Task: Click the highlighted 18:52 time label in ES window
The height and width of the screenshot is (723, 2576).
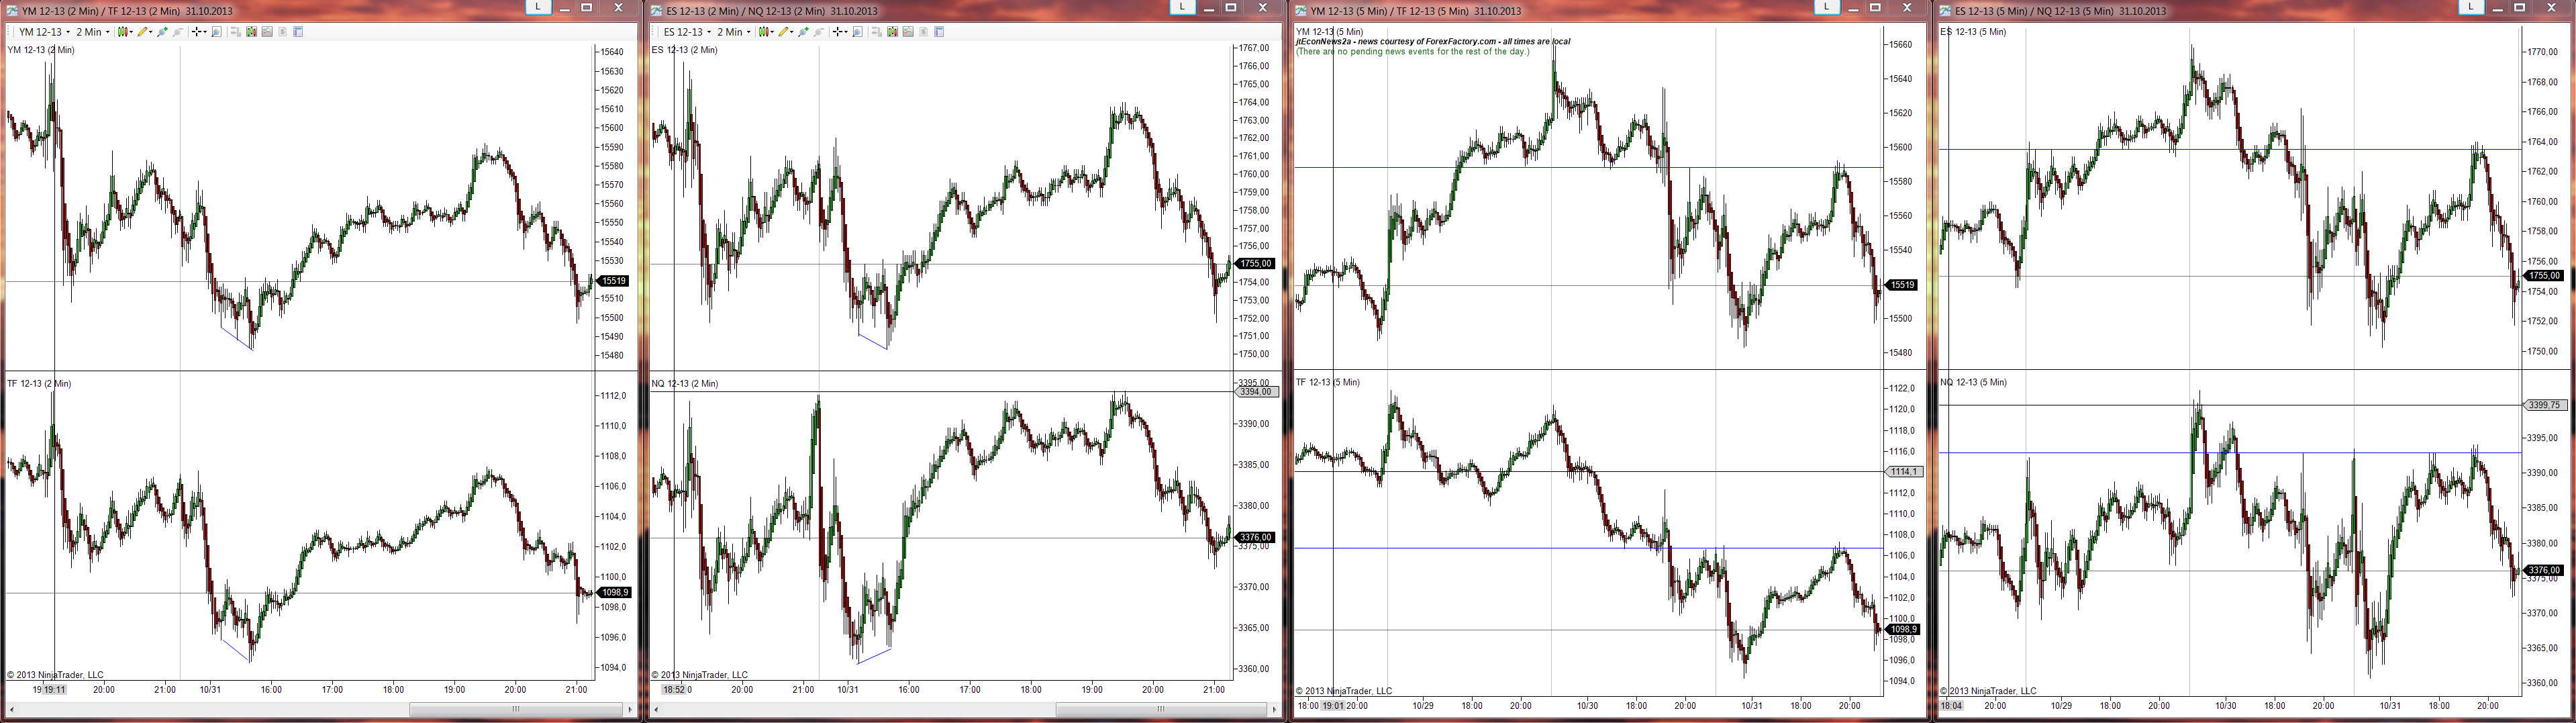Action: pyautogui.click(x=675, y=689)
